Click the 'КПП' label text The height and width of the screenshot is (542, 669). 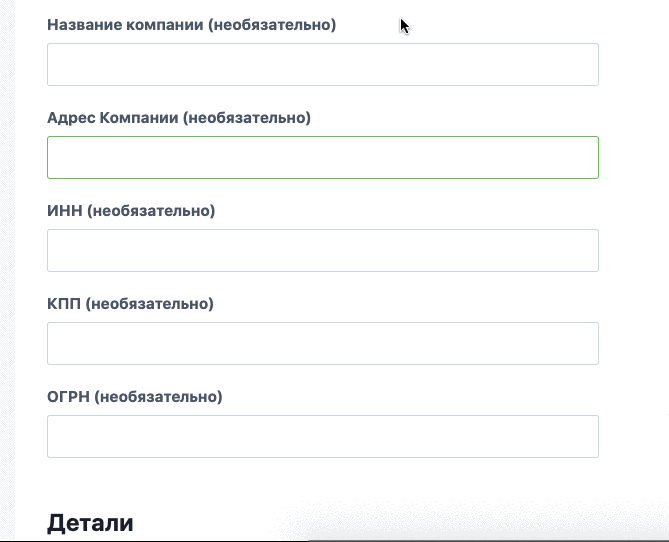[64, 304]
